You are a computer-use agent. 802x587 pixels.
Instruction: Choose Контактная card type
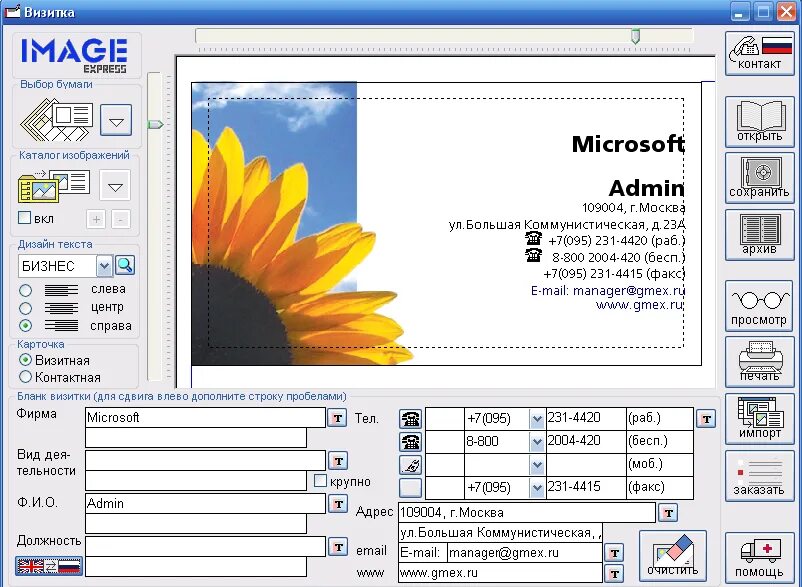pos(25,377)
